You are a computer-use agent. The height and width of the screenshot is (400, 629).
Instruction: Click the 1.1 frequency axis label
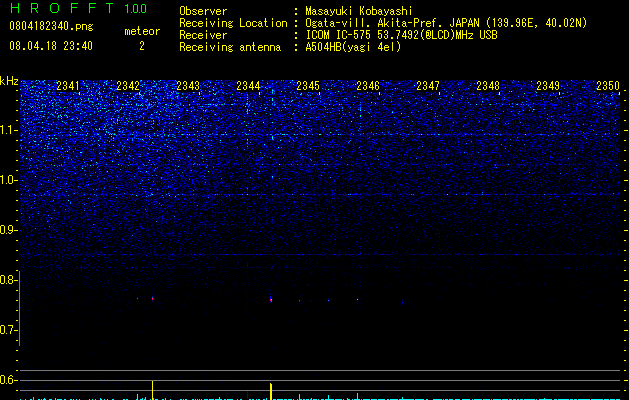tap(9, 130)
